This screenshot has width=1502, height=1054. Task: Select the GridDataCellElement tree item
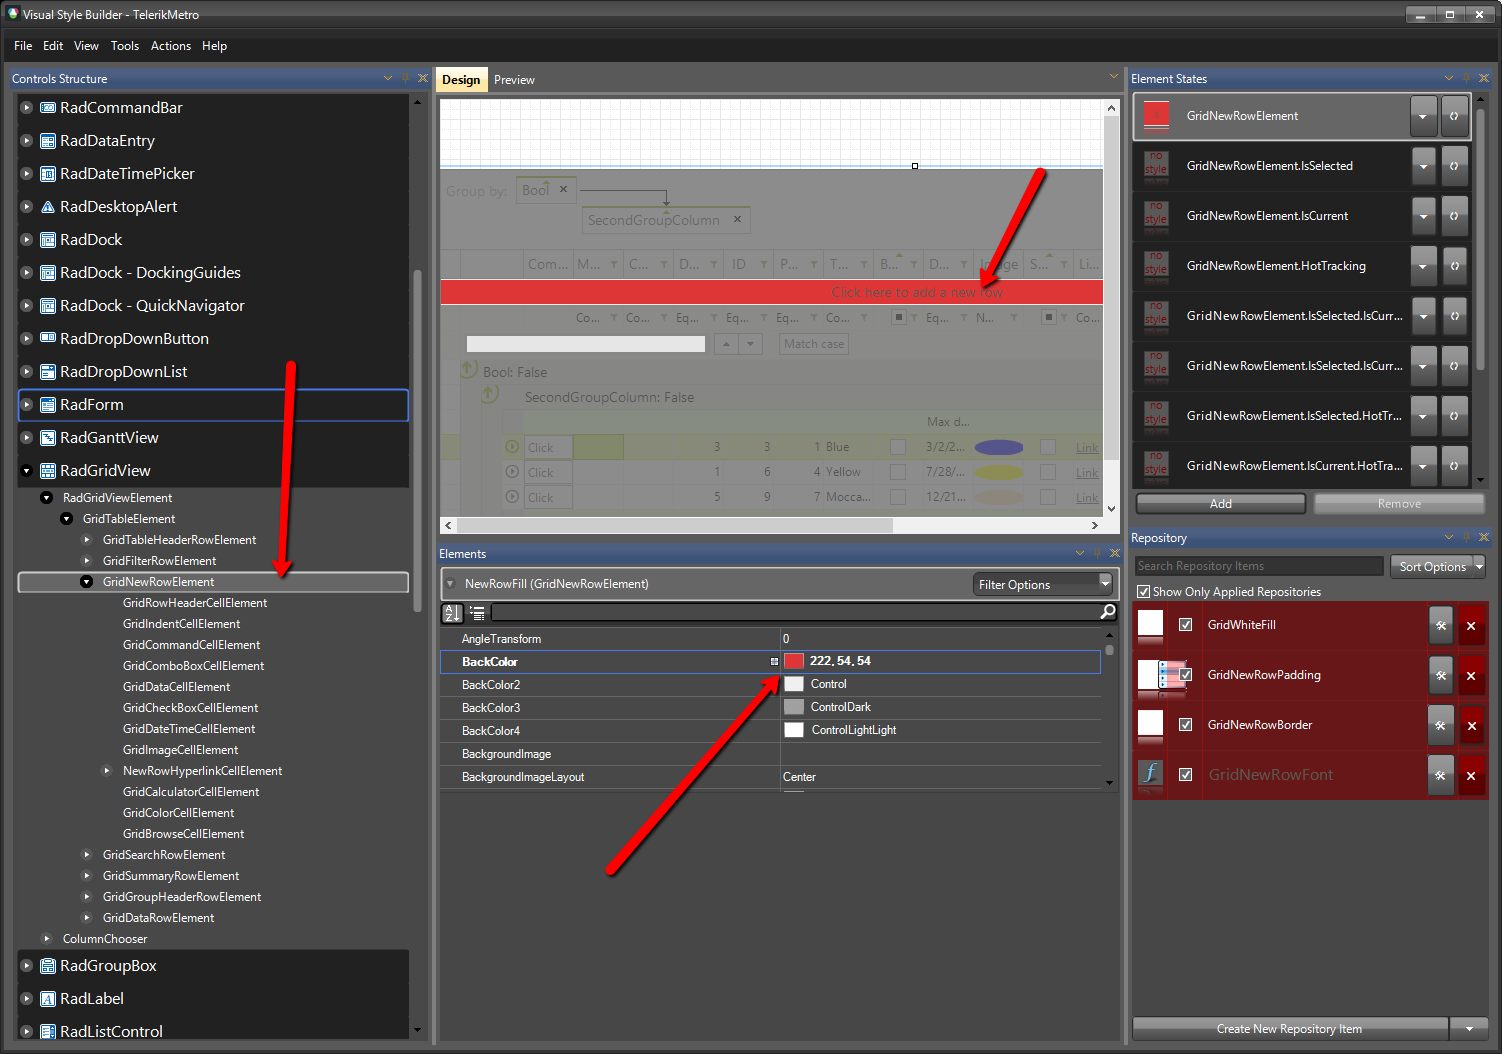[x=176, y=687]
